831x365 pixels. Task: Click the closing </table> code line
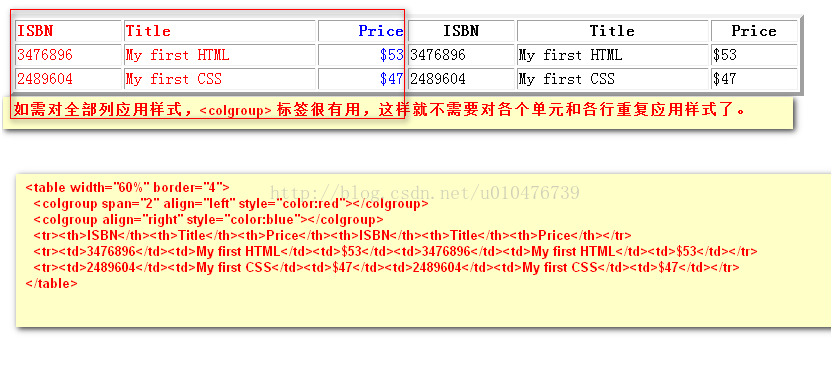click(51, 283)
